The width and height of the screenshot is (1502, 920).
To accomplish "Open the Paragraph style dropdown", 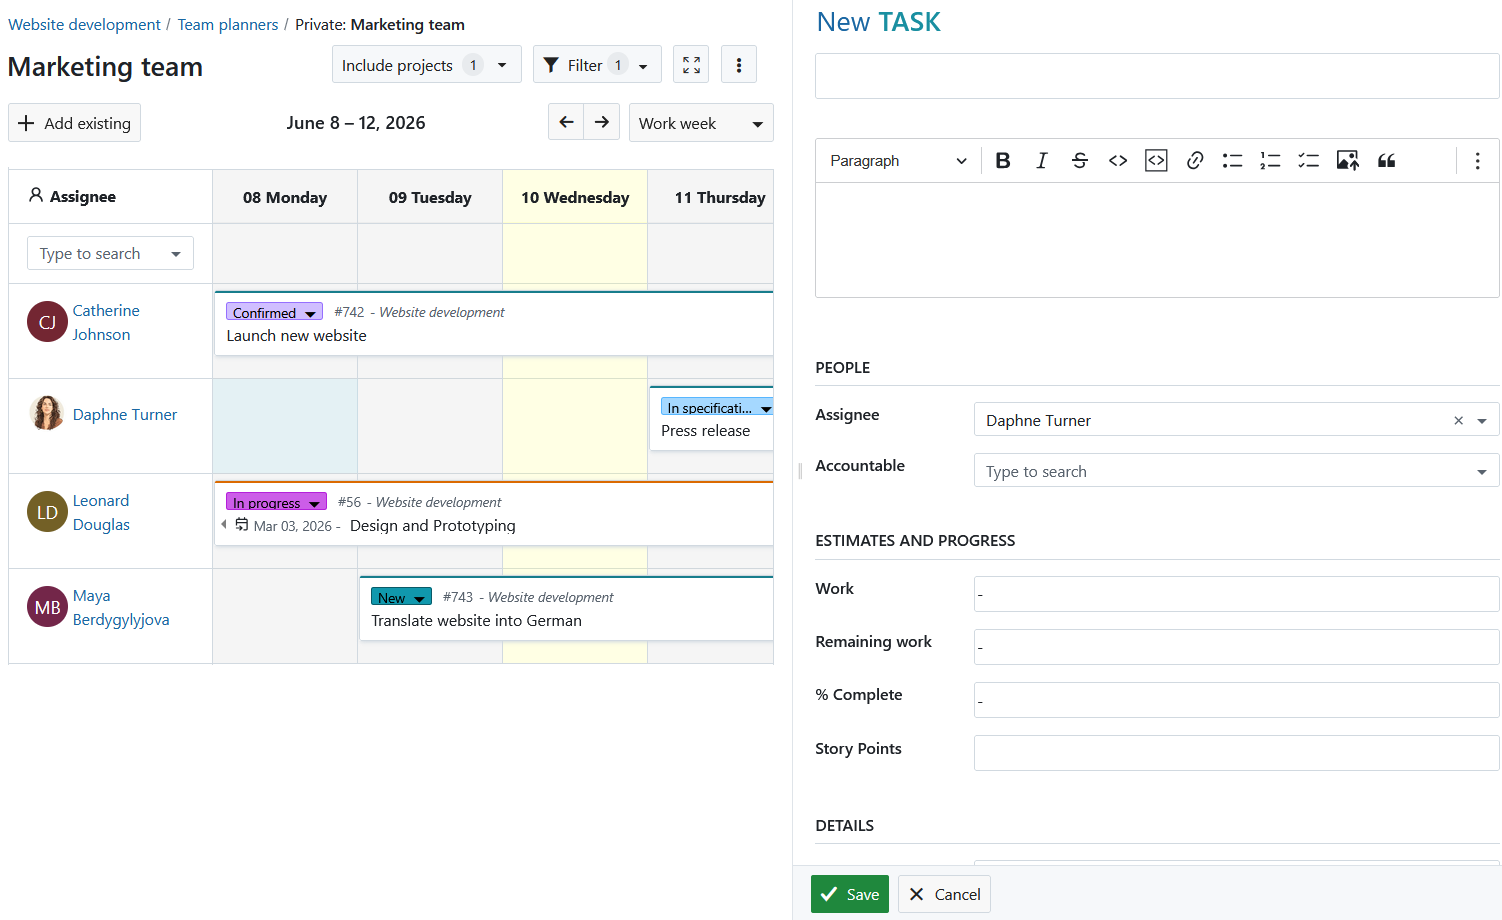I will [898, 161].
